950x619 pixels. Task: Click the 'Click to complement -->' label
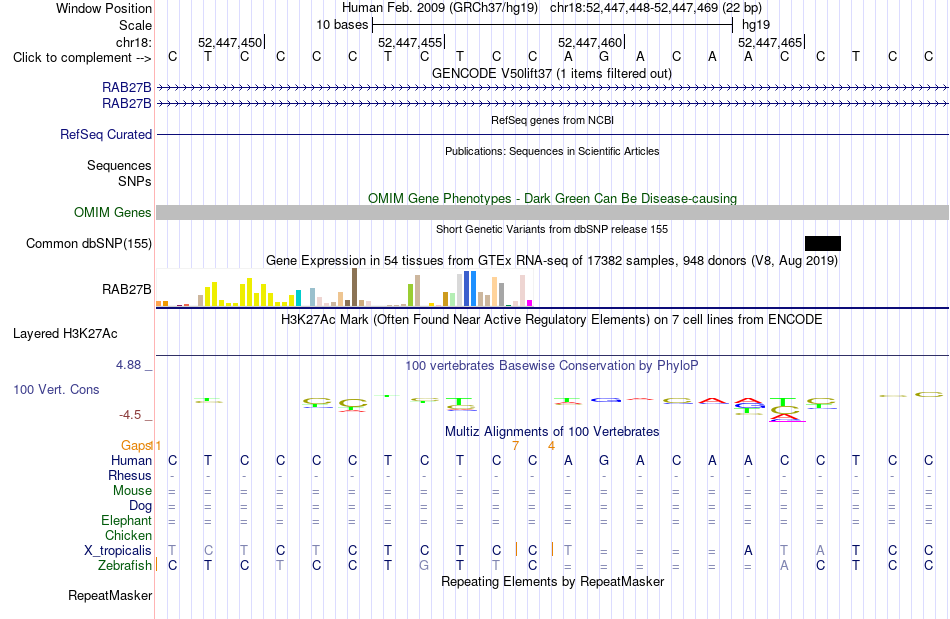coord(82,58)
